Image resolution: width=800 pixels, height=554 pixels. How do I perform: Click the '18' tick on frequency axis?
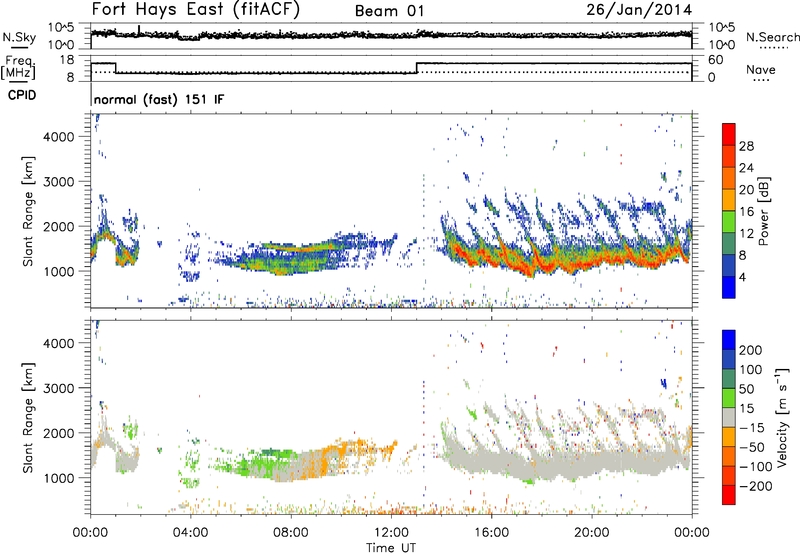(66, 60)
